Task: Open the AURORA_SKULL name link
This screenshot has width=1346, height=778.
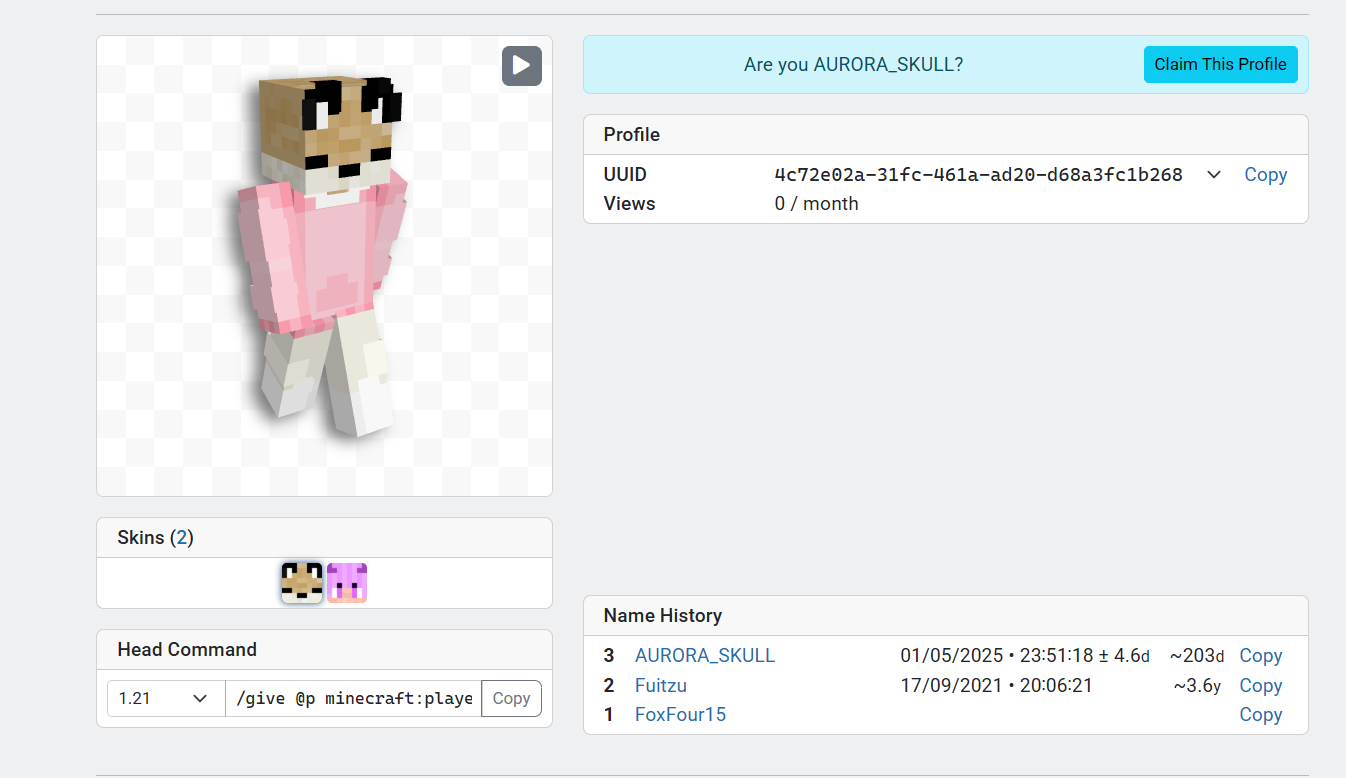Action: [705, 656]
